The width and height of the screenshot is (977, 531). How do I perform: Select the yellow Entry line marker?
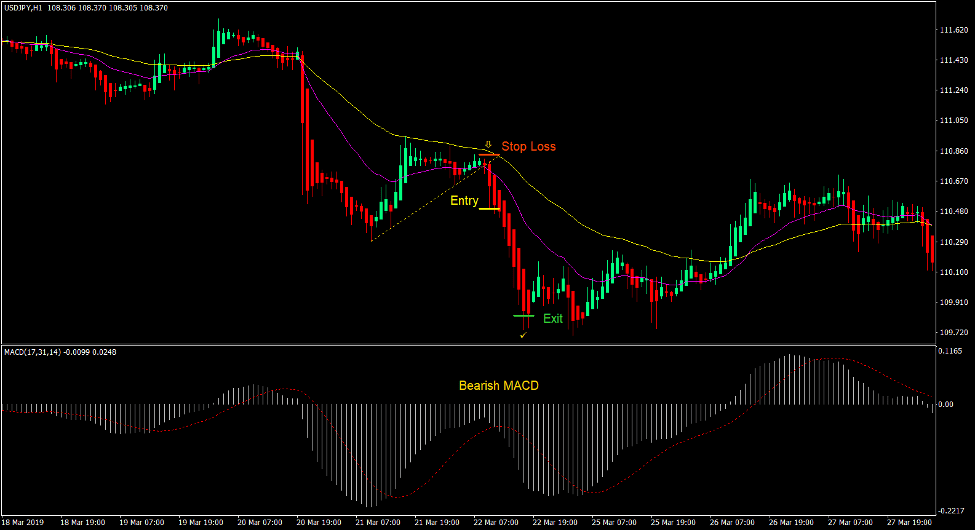[490, 210]
